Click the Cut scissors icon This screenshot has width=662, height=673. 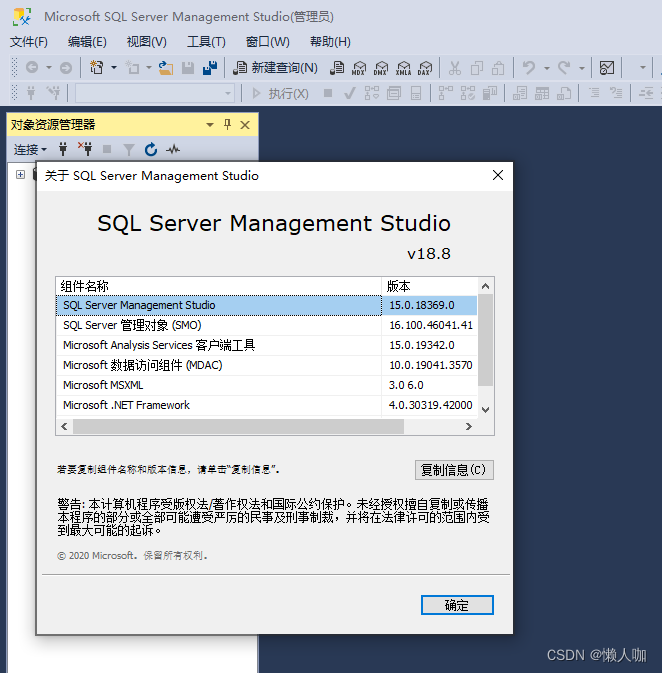455,68
